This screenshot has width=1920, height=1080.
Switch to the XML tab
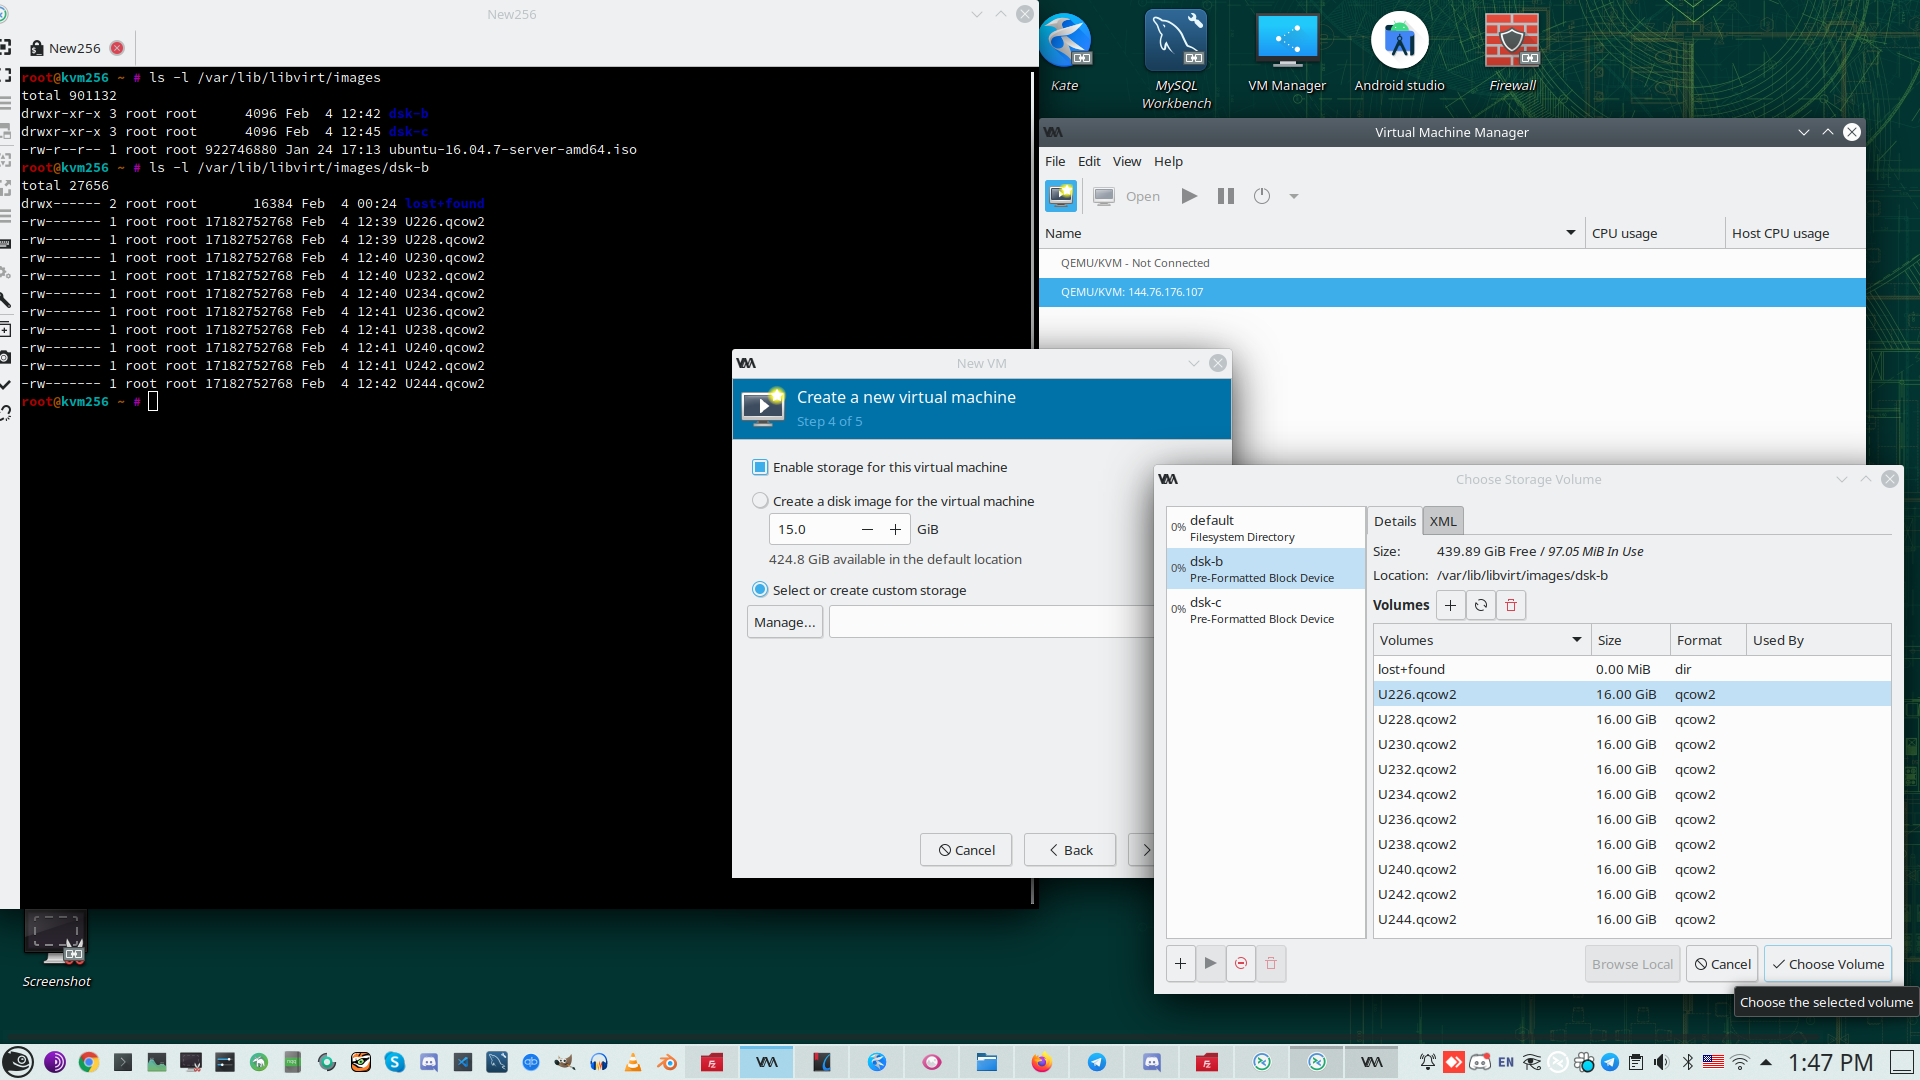point(1443,521)
